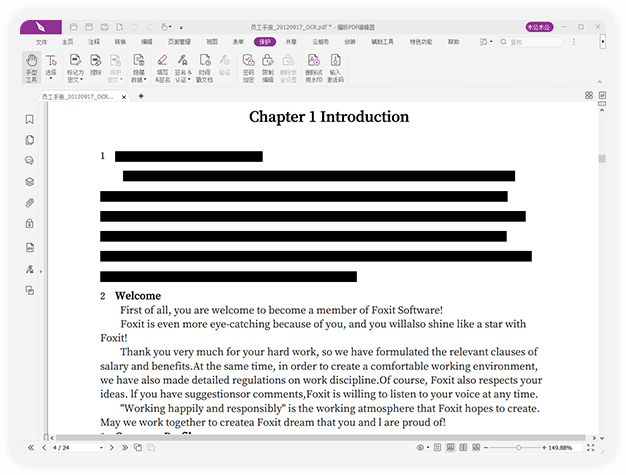Switch to the Page Management (页面管理) tab
This screenshot has height=475, width=626.
click(x=179, y=42)
